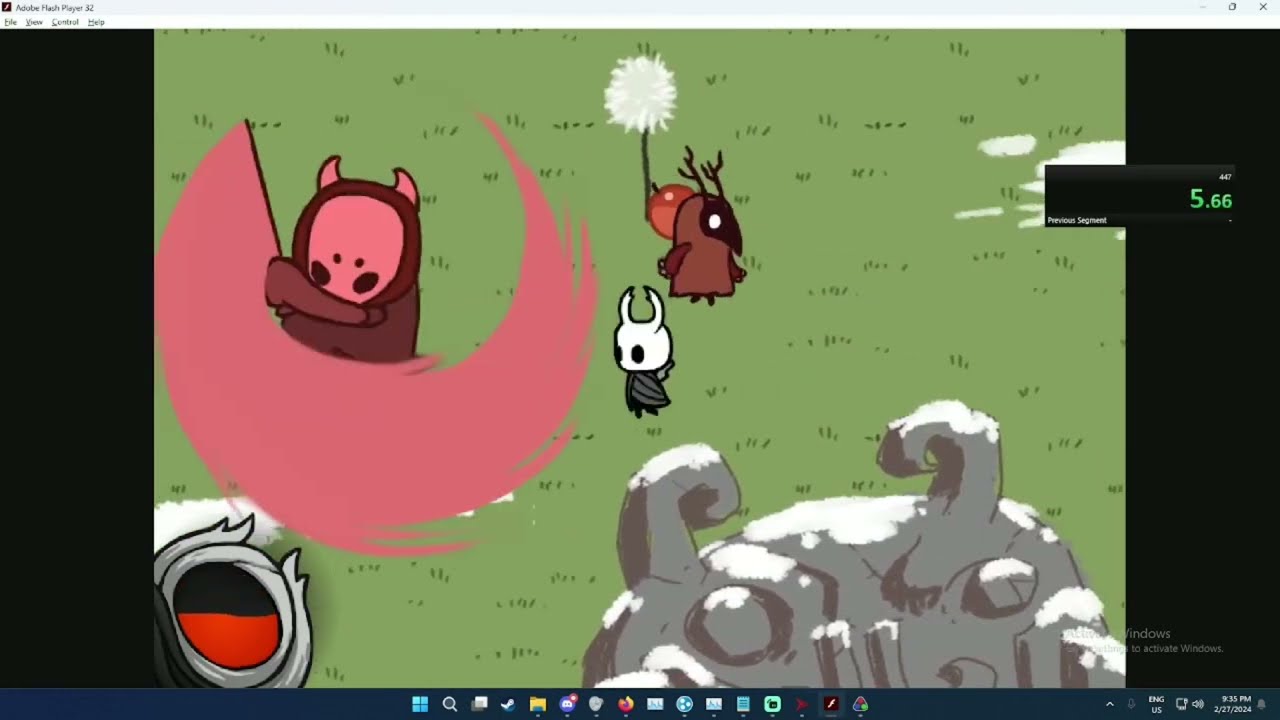Open taskbar Search
This screenshot has height=720, width=1280.
click(450, 704)
